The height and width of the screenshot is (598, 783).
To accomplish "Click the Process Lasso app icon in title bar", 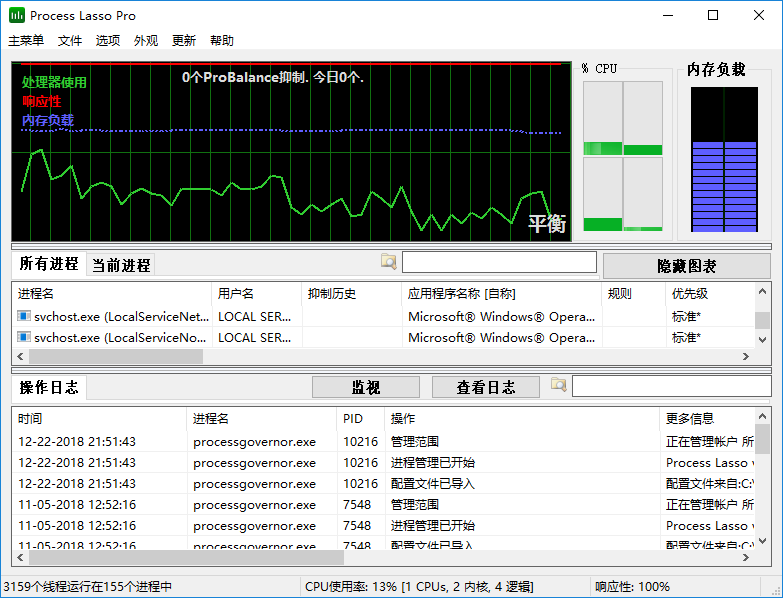I will click(x=16, y=15).
